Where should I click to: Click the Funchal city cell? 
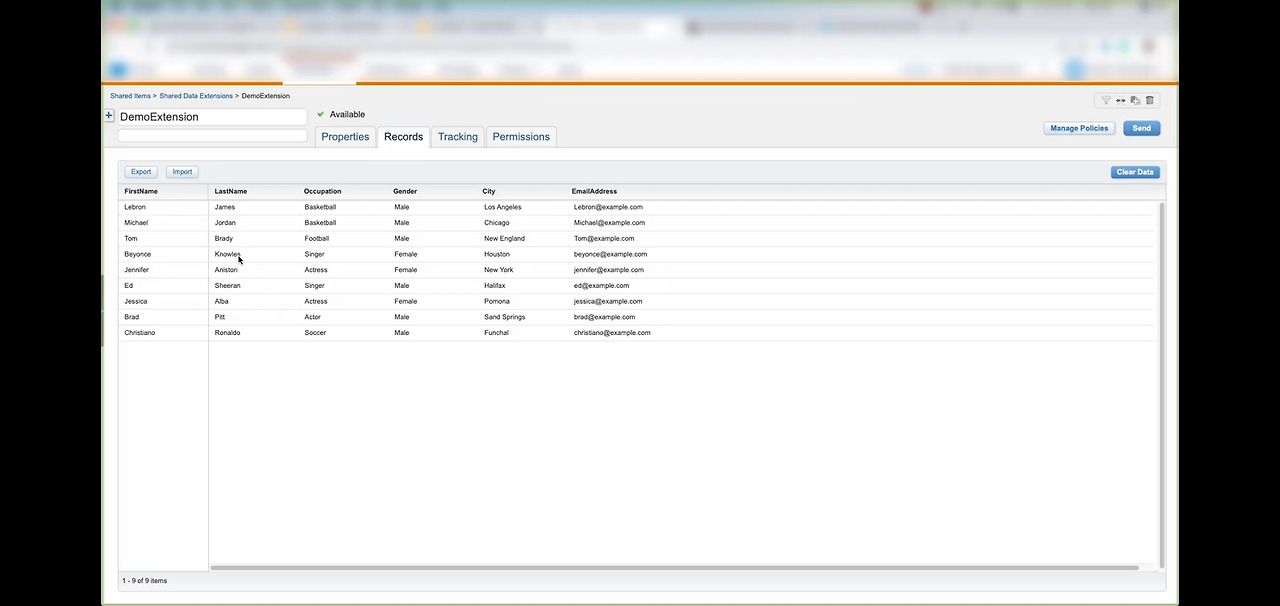coord(496,333)
